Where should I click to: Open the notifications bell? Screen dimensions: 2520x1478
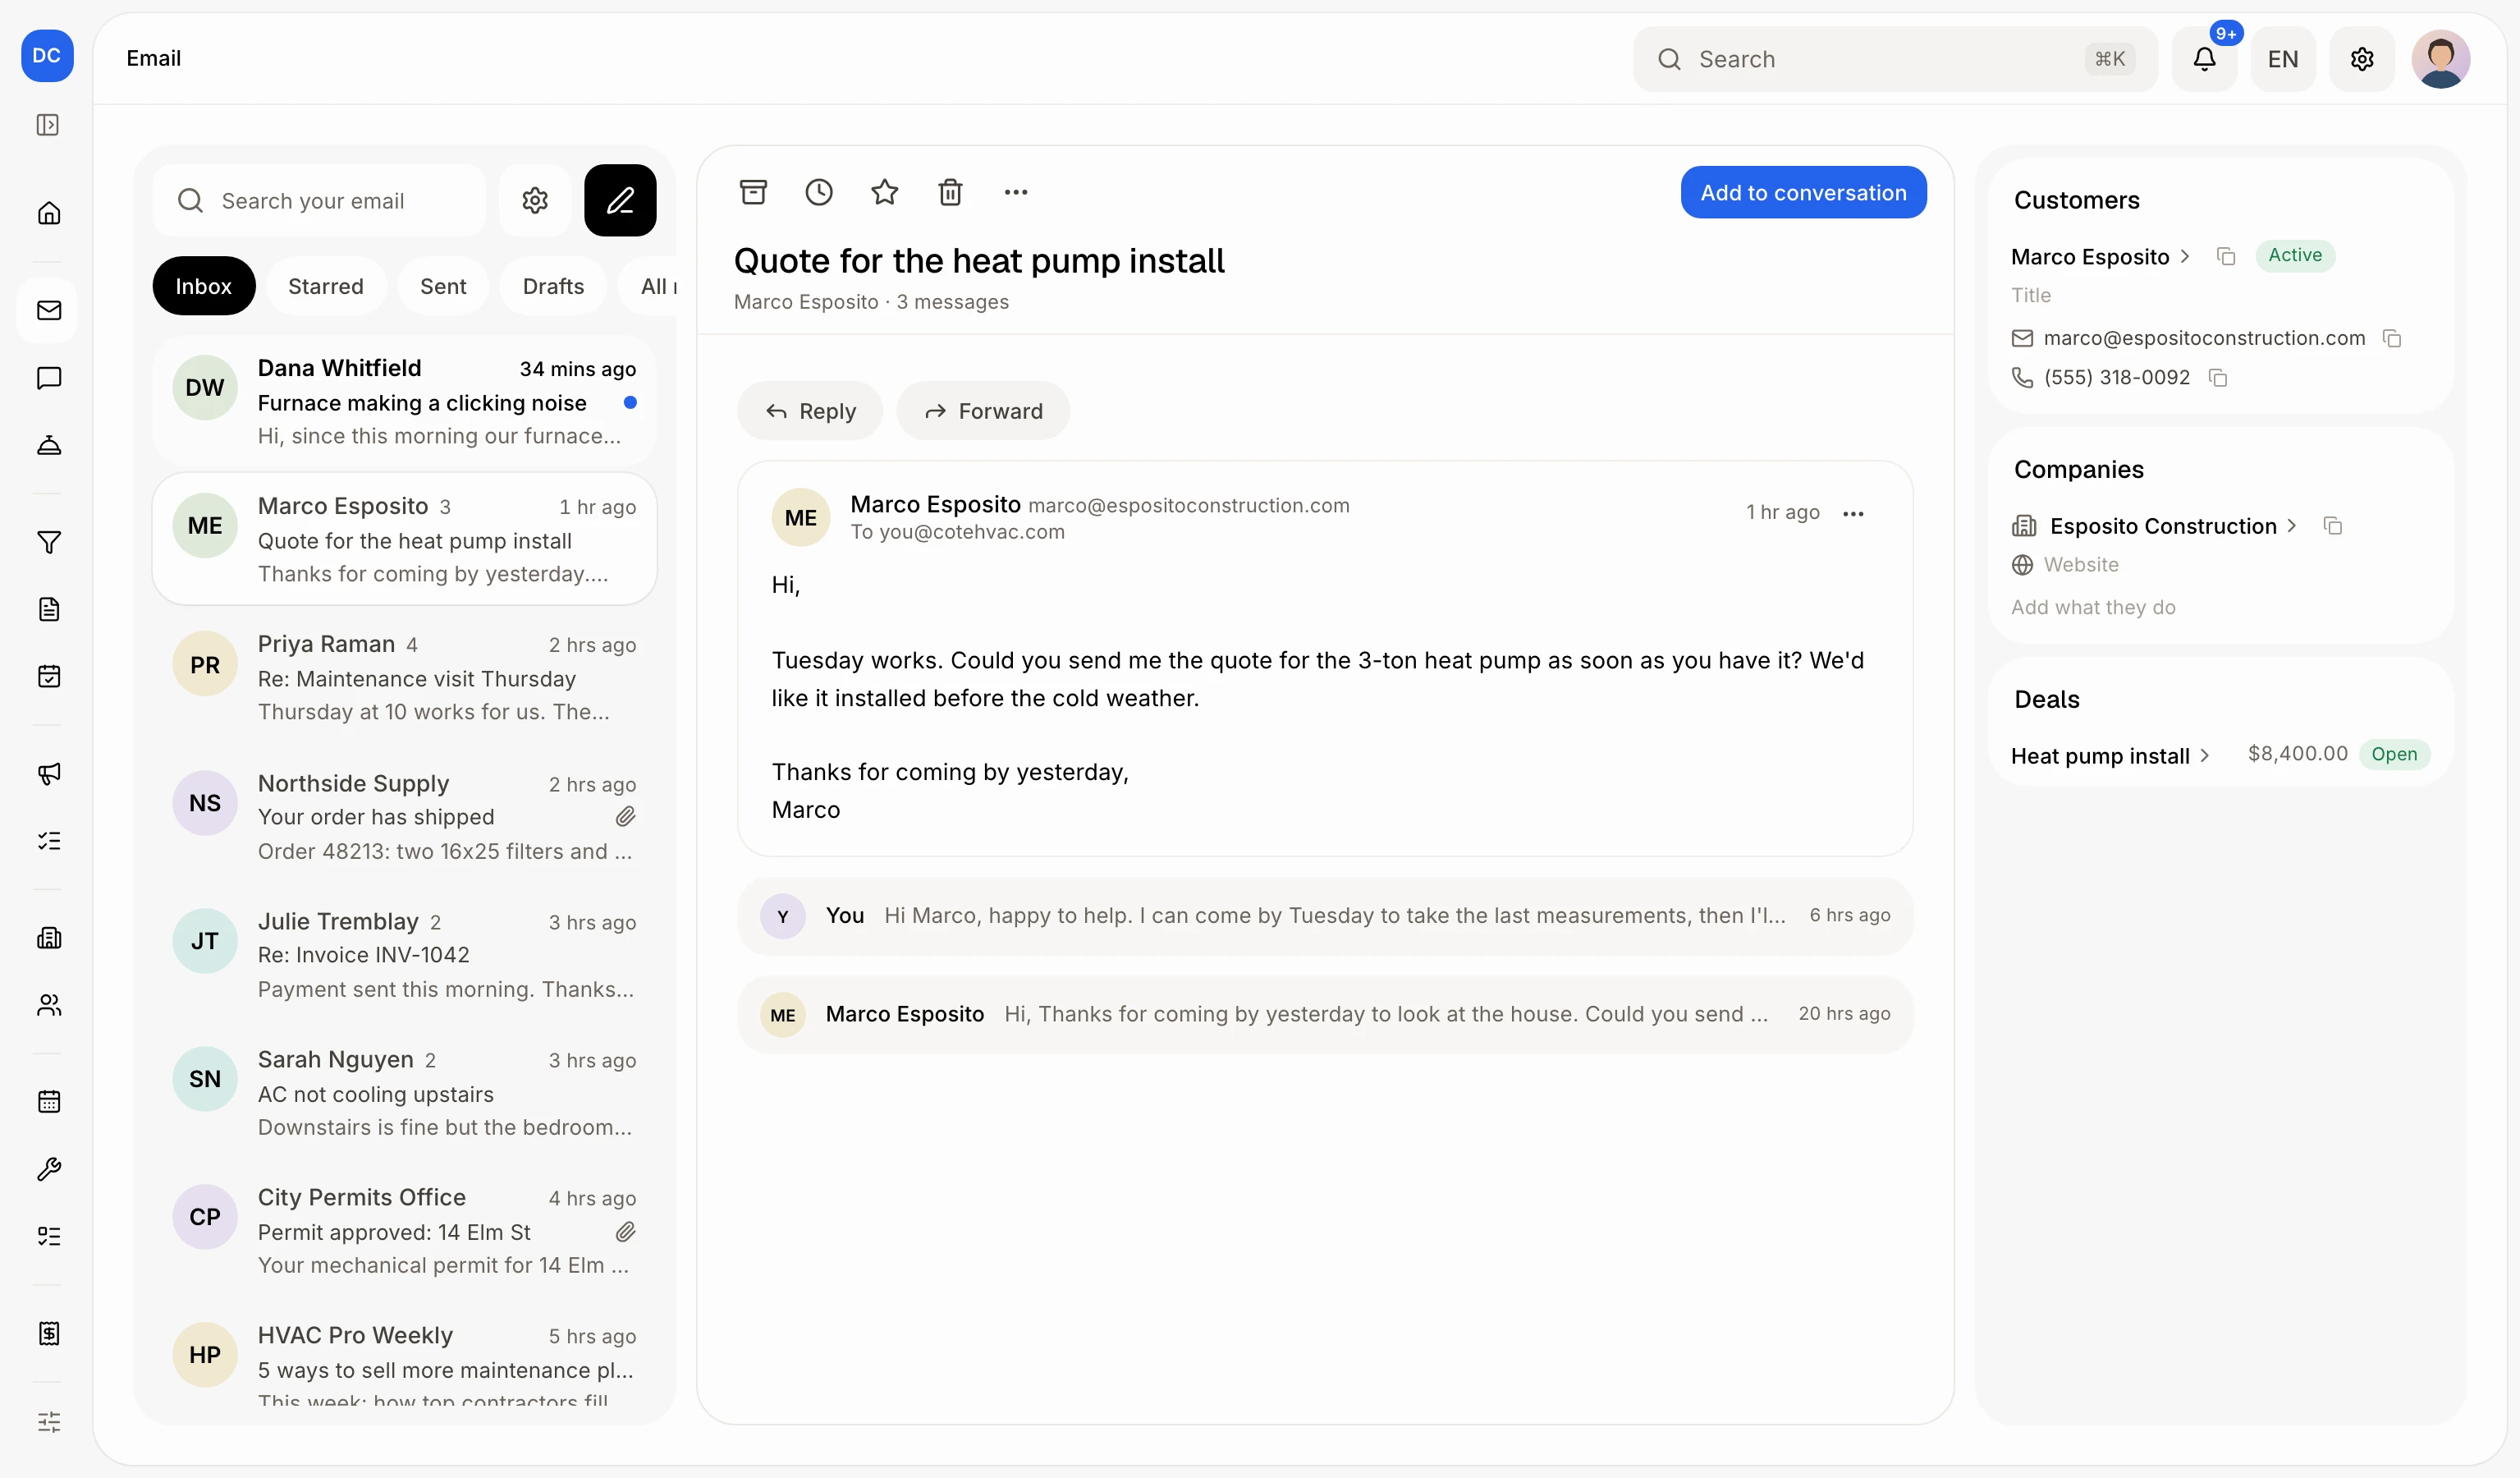[2204, 59]
